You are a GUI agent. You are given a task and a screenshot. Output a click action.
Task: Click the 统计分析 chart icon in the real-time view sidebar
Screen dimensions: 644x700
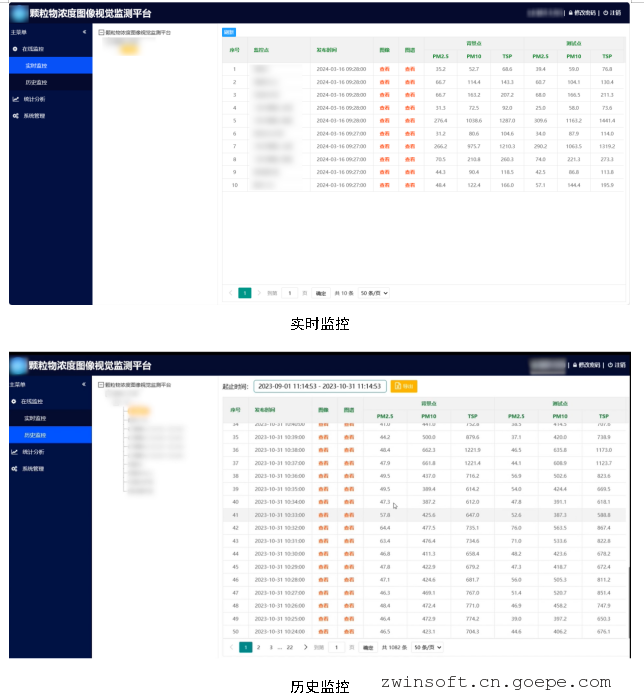(15, 99)
